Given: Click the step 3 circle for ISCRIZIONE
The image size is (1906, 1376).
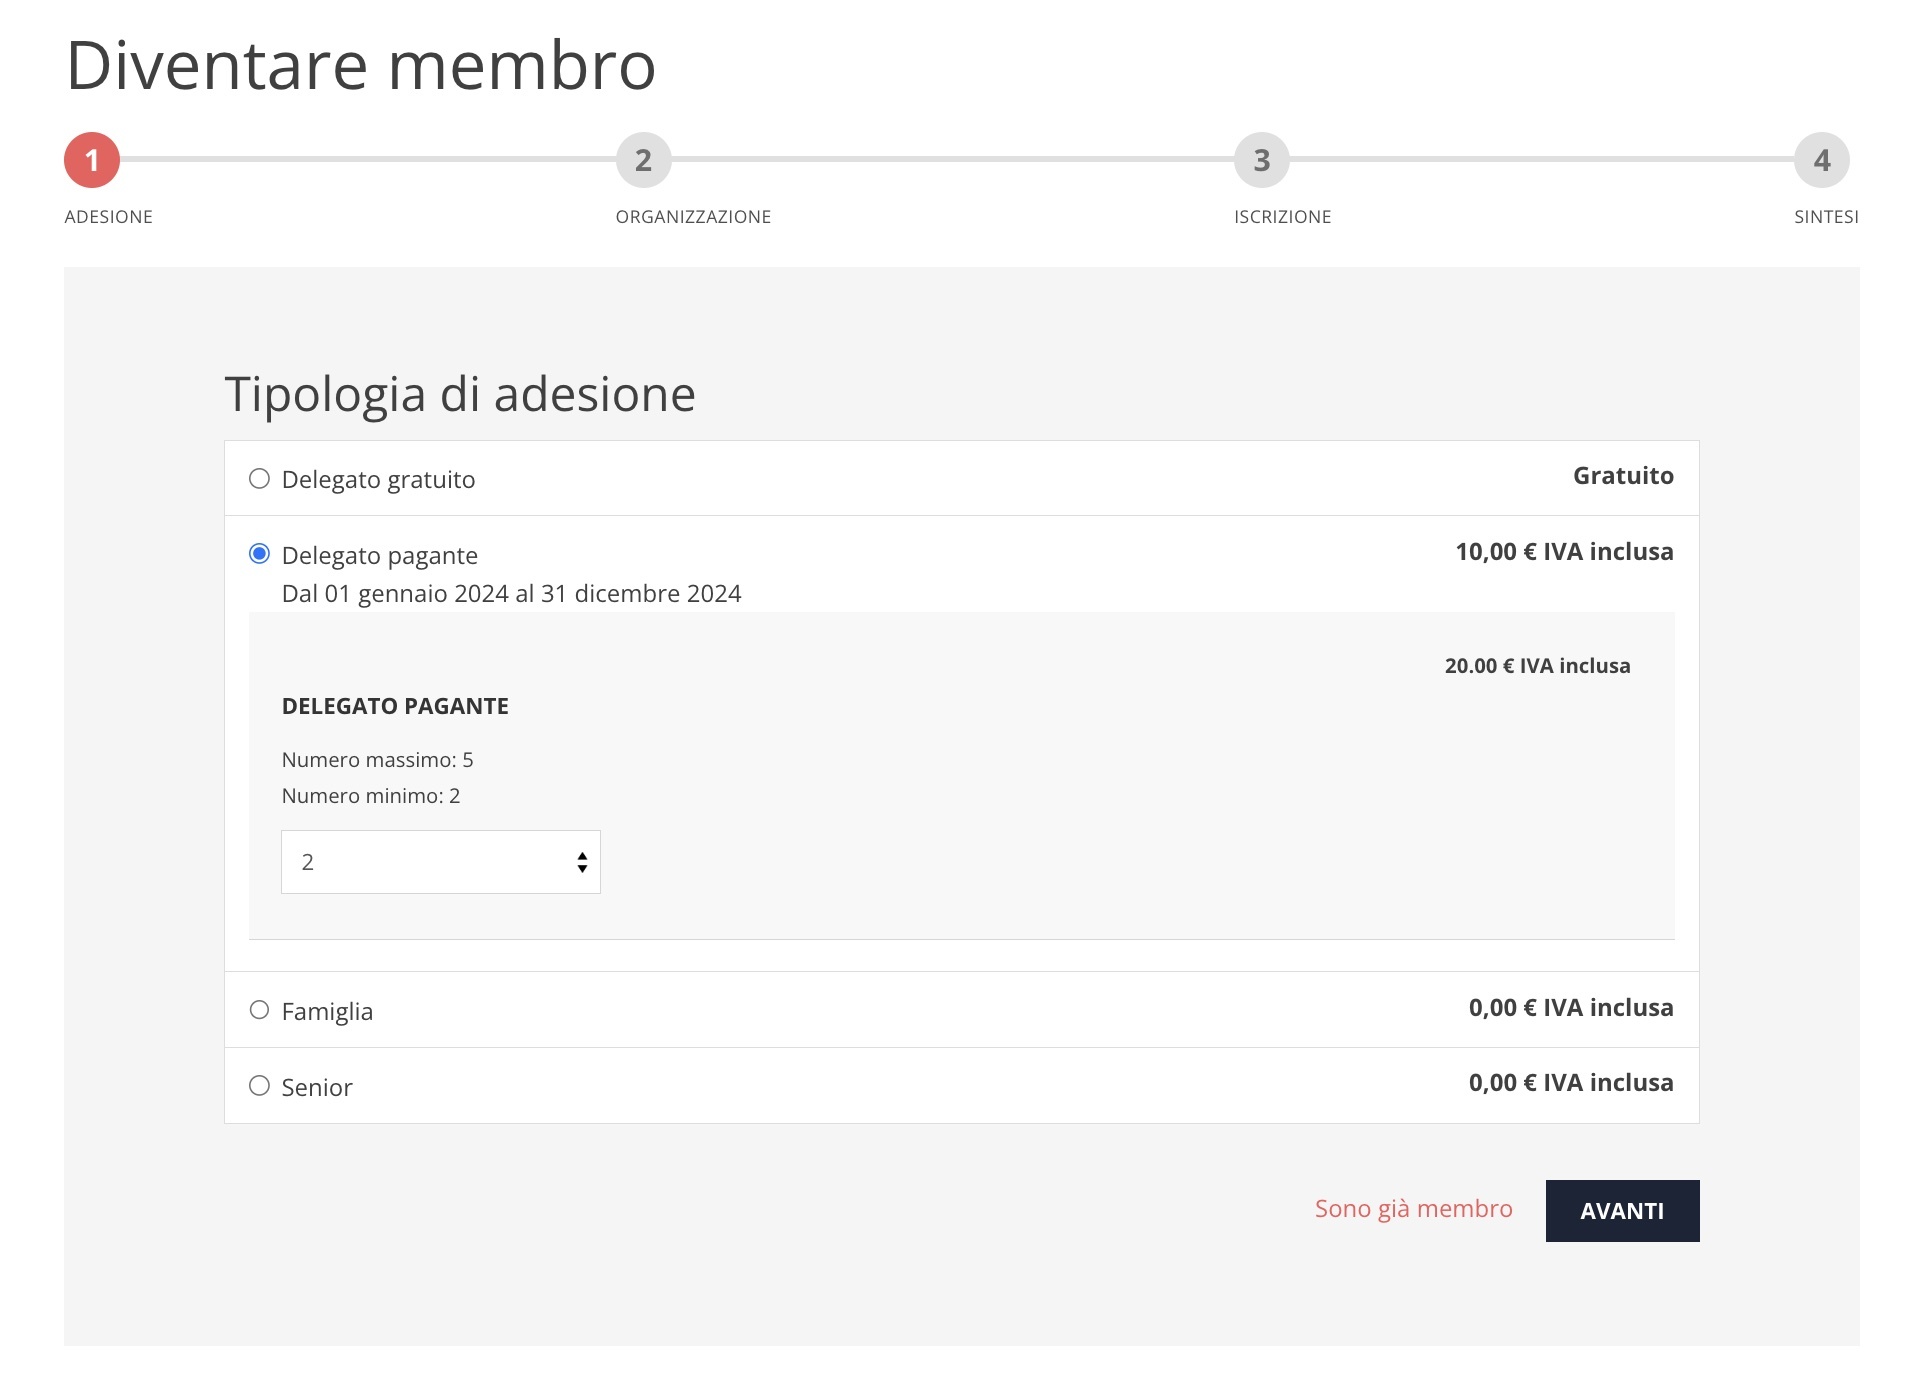Looking at the screenshot, I should tap(1263, 160).
